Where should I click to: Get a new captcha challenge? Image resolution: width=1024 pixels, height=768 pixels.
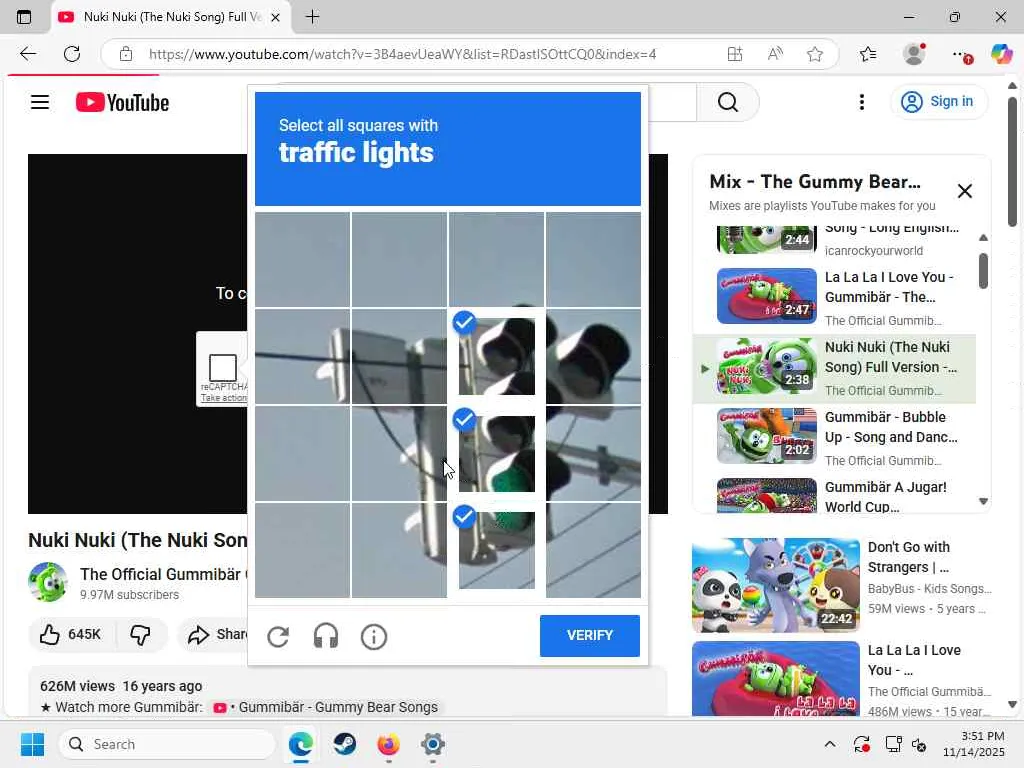pos(278,636)
